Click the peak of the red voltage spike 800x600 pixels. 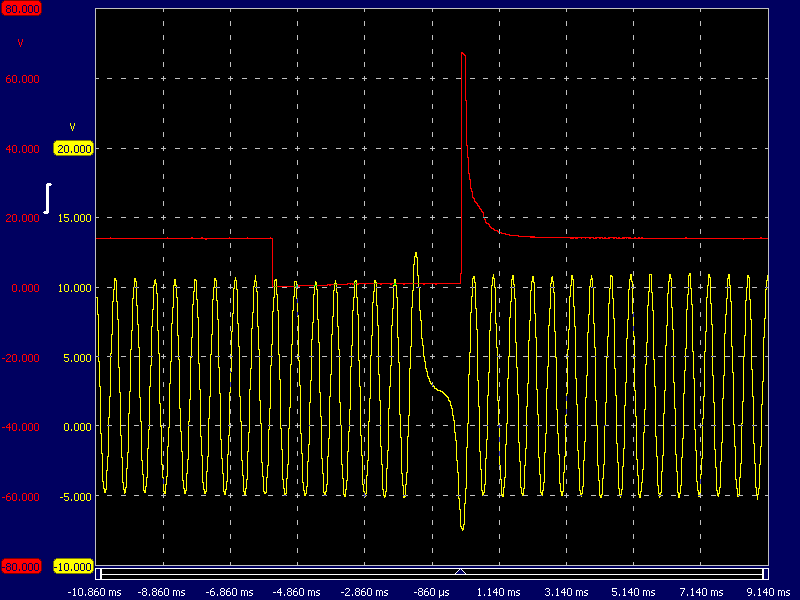point(462,53)
